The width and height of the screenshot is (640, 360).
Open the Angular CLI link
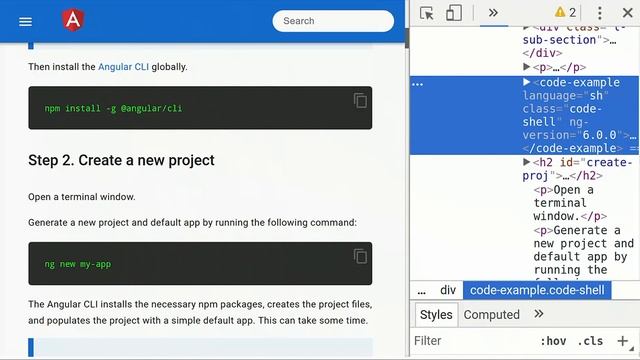pos(123,67)
